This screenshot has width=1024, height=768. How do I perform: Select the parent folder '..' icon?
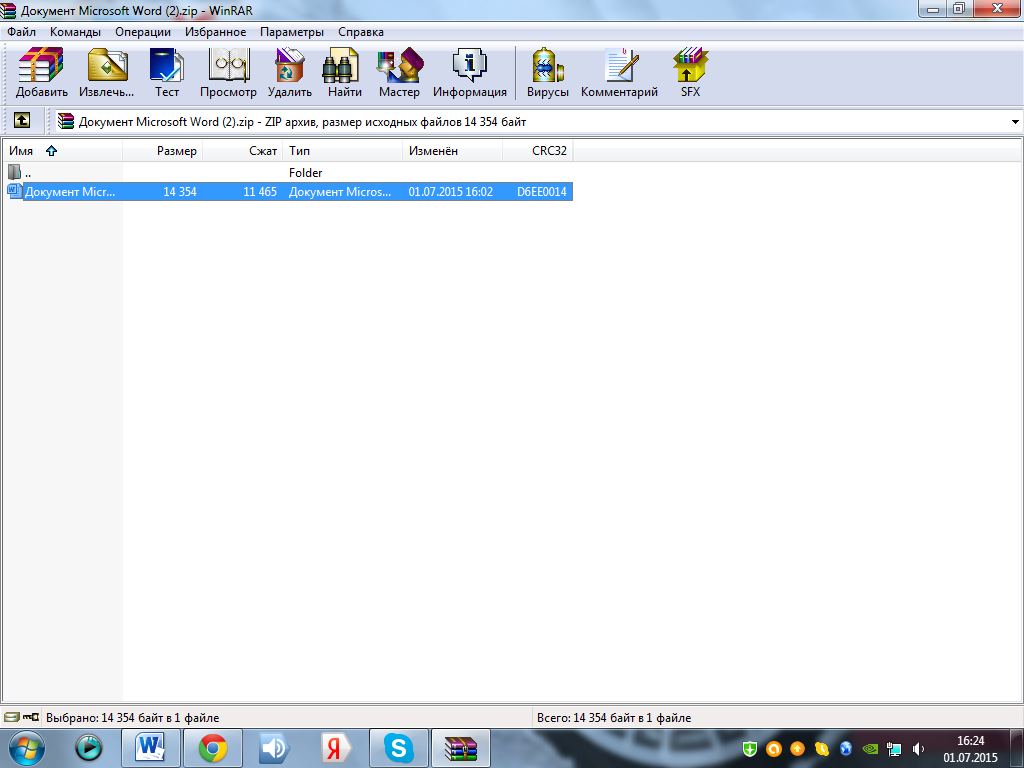14,172
